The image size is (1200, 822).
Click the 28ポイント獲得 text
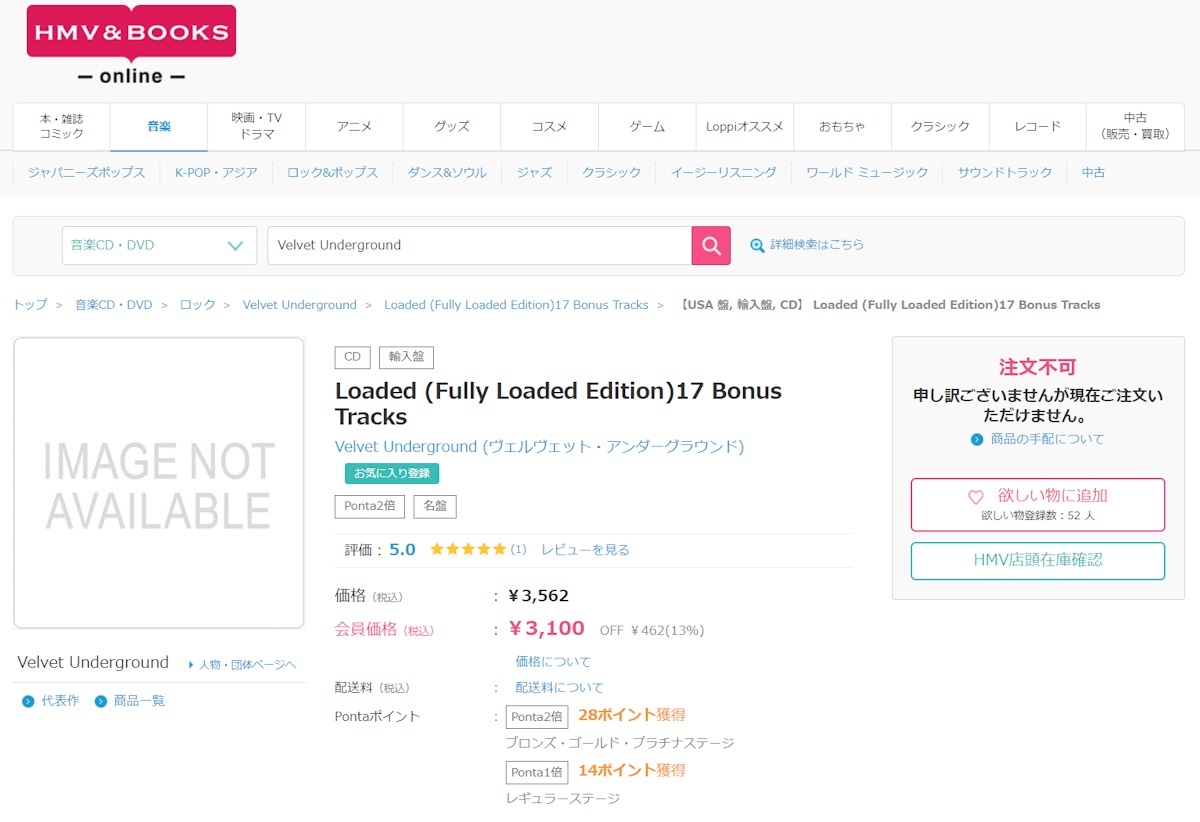click(x=632, y=715)
